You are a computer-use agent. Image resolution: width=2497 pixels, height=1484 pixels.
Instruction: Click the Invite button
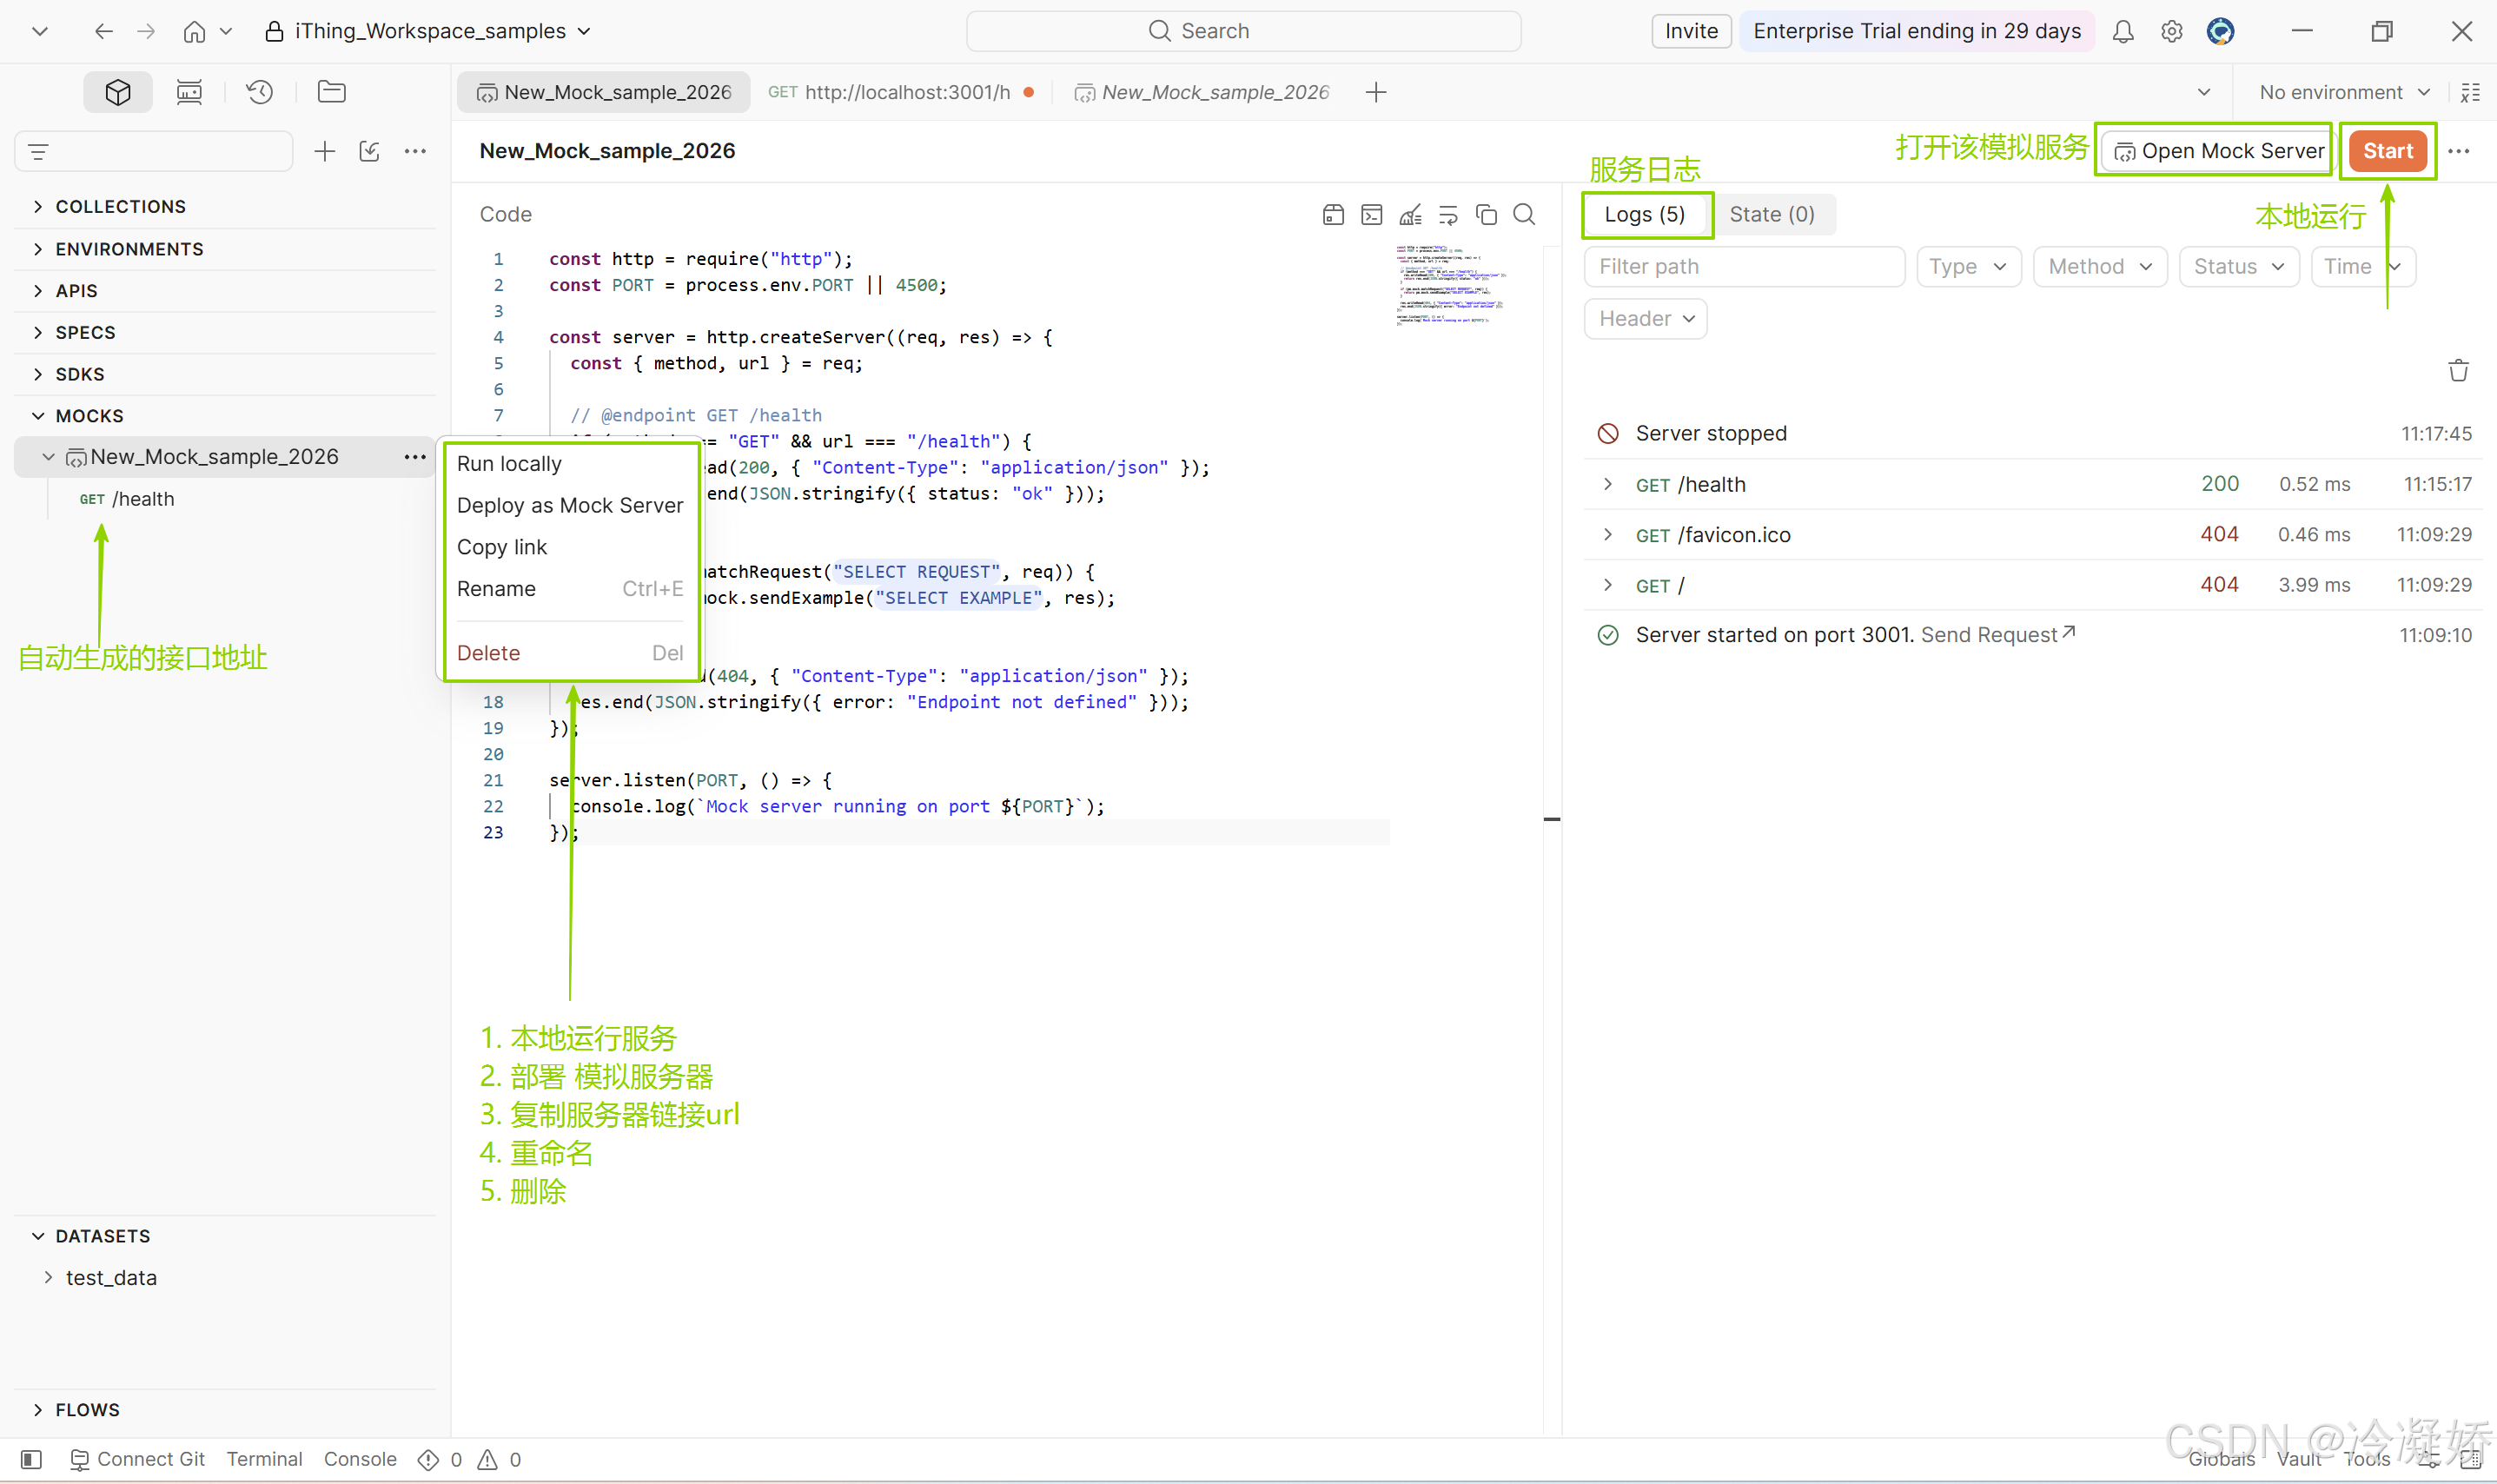click(1691, 32)
